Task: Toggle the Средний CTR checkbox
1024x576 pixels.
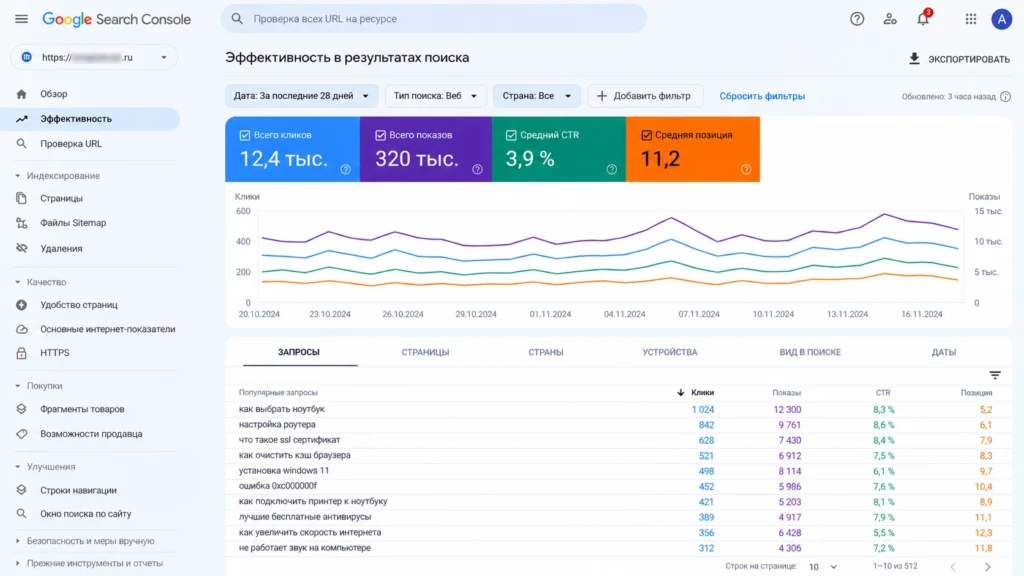Action: [511, 135]
